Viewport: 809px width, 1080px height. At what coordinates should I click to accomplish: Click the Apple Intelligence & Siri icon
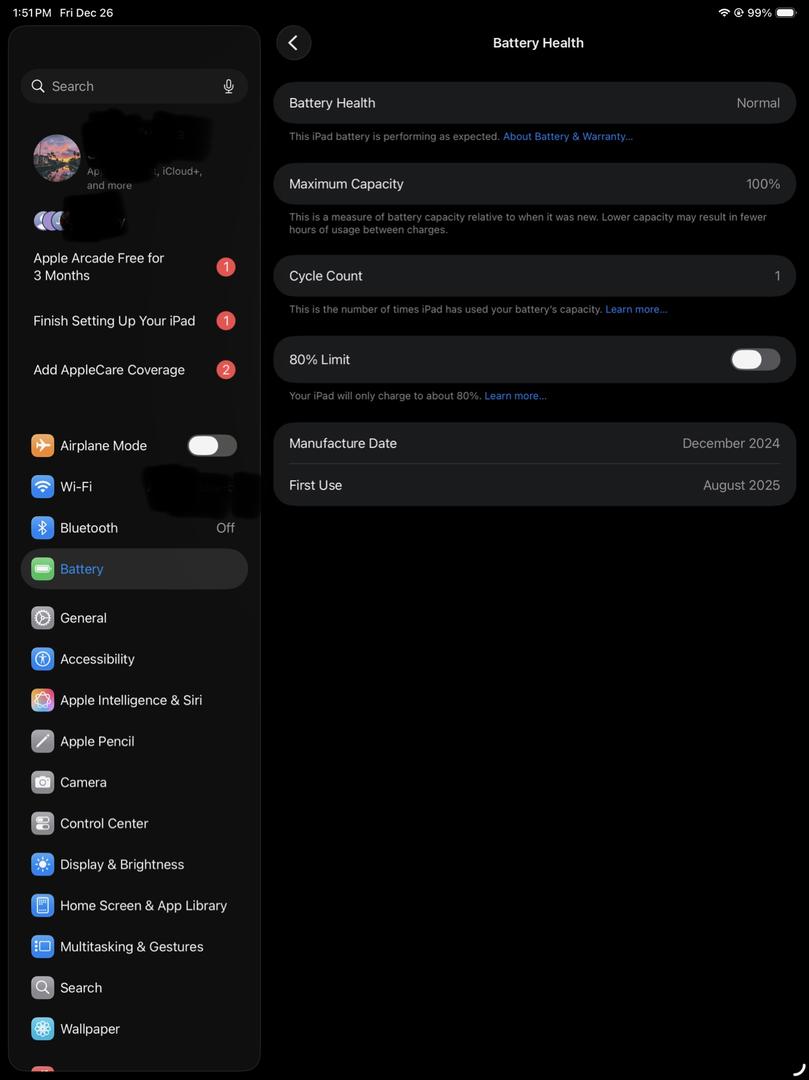pyautogui.click(x=43, y=700)
